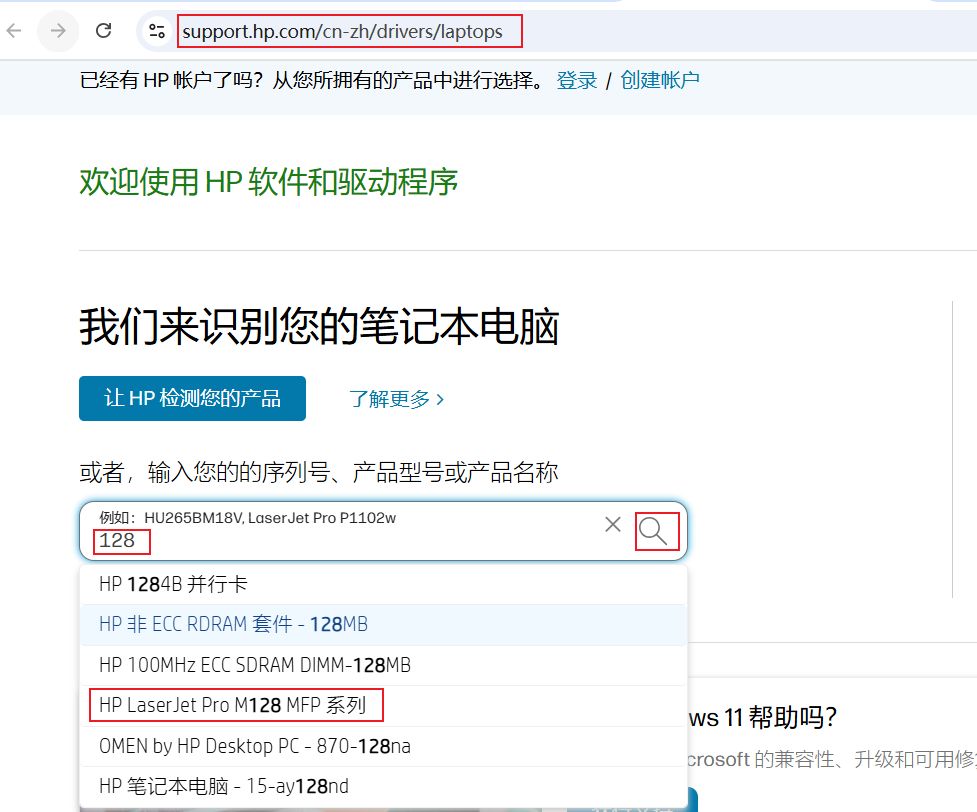The width and height of the screenshot is (977, 812).
Task: Click the 登录 link
Action: pyautogui.click(x=577, y=81)
